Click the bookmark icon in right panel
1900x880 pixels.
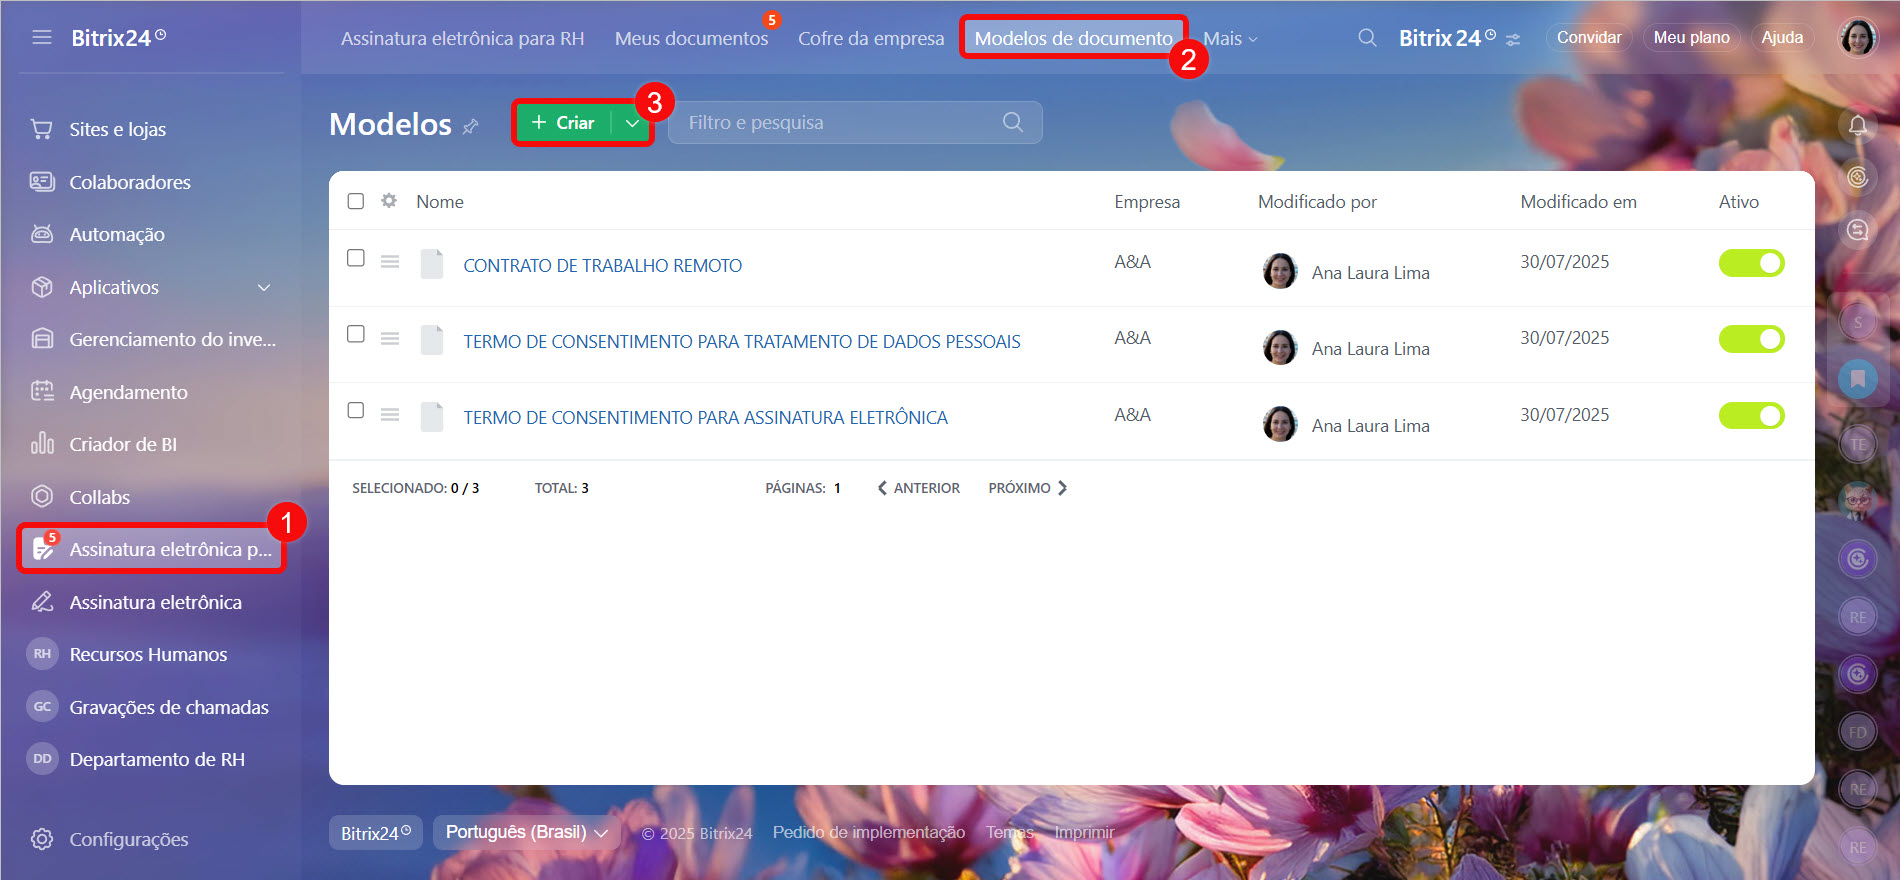click(1858, 379)
